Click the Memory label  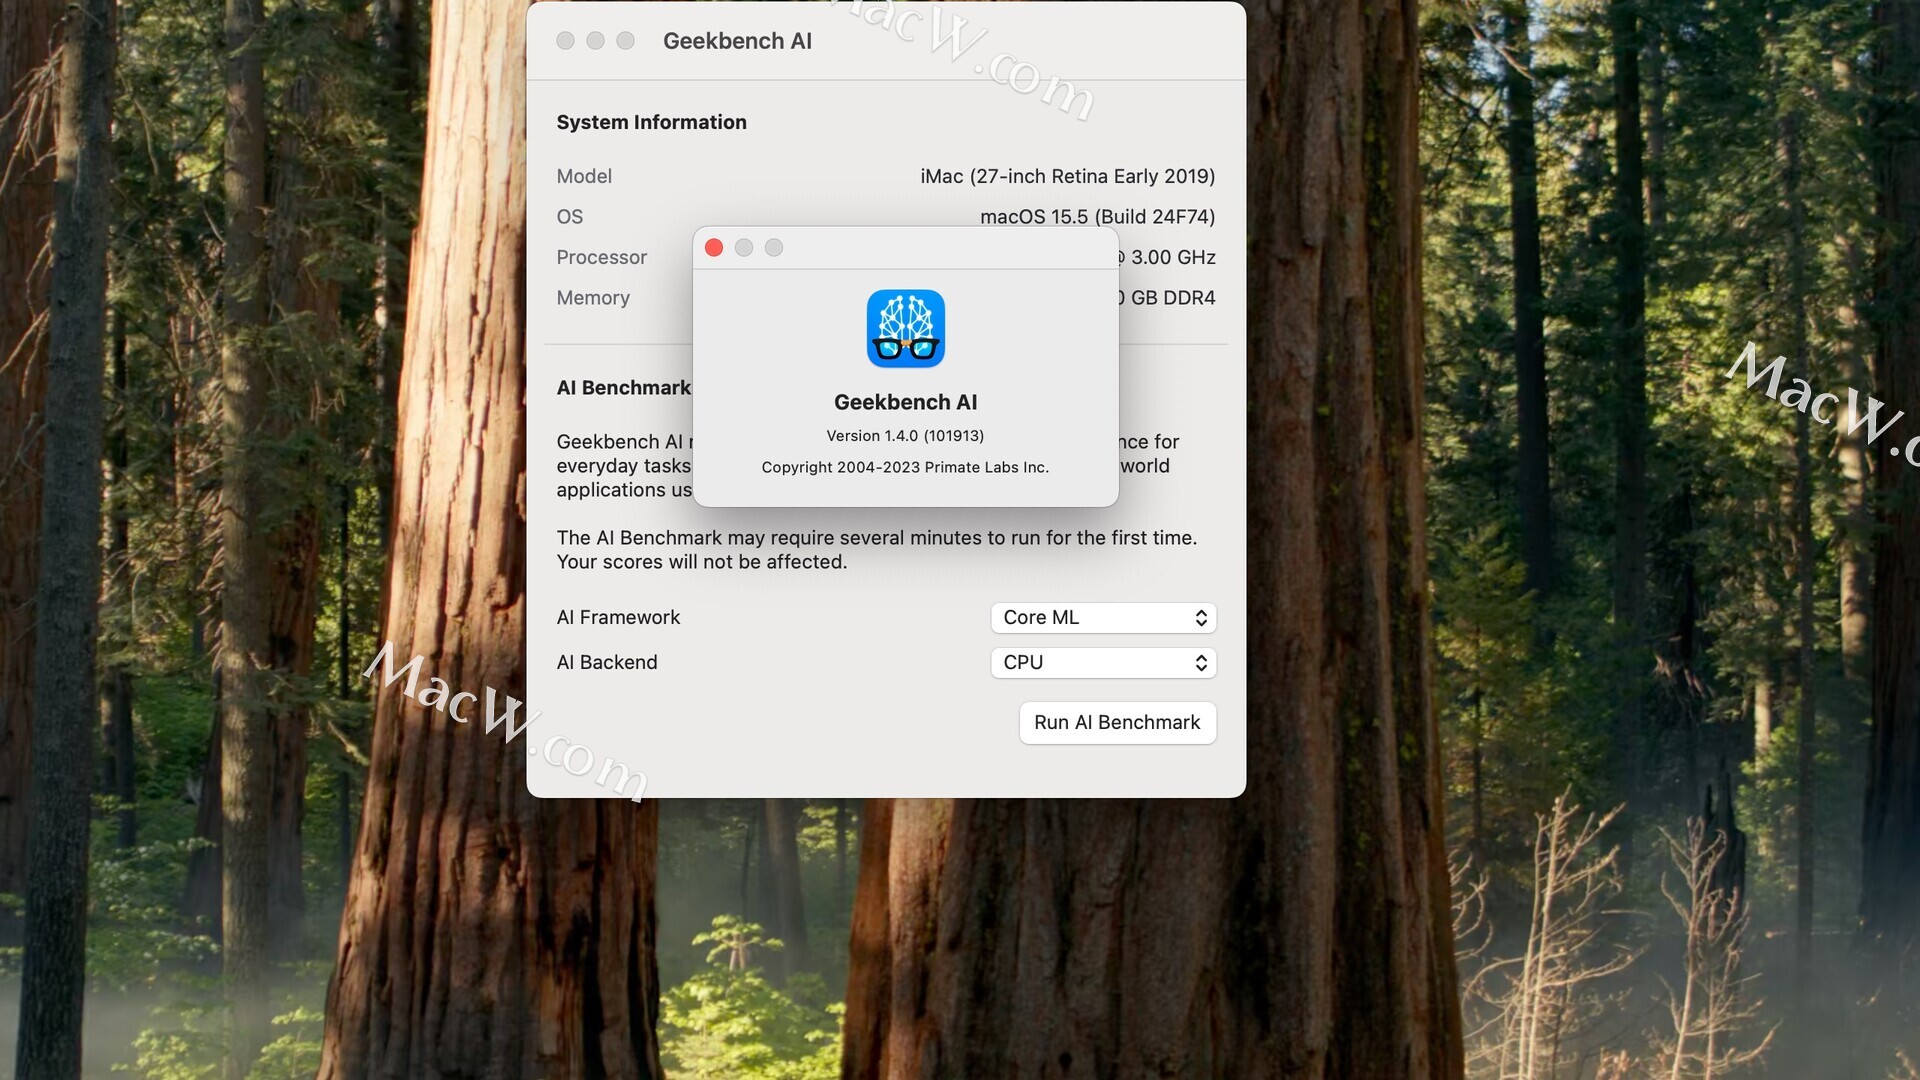(x=593, y=298)
